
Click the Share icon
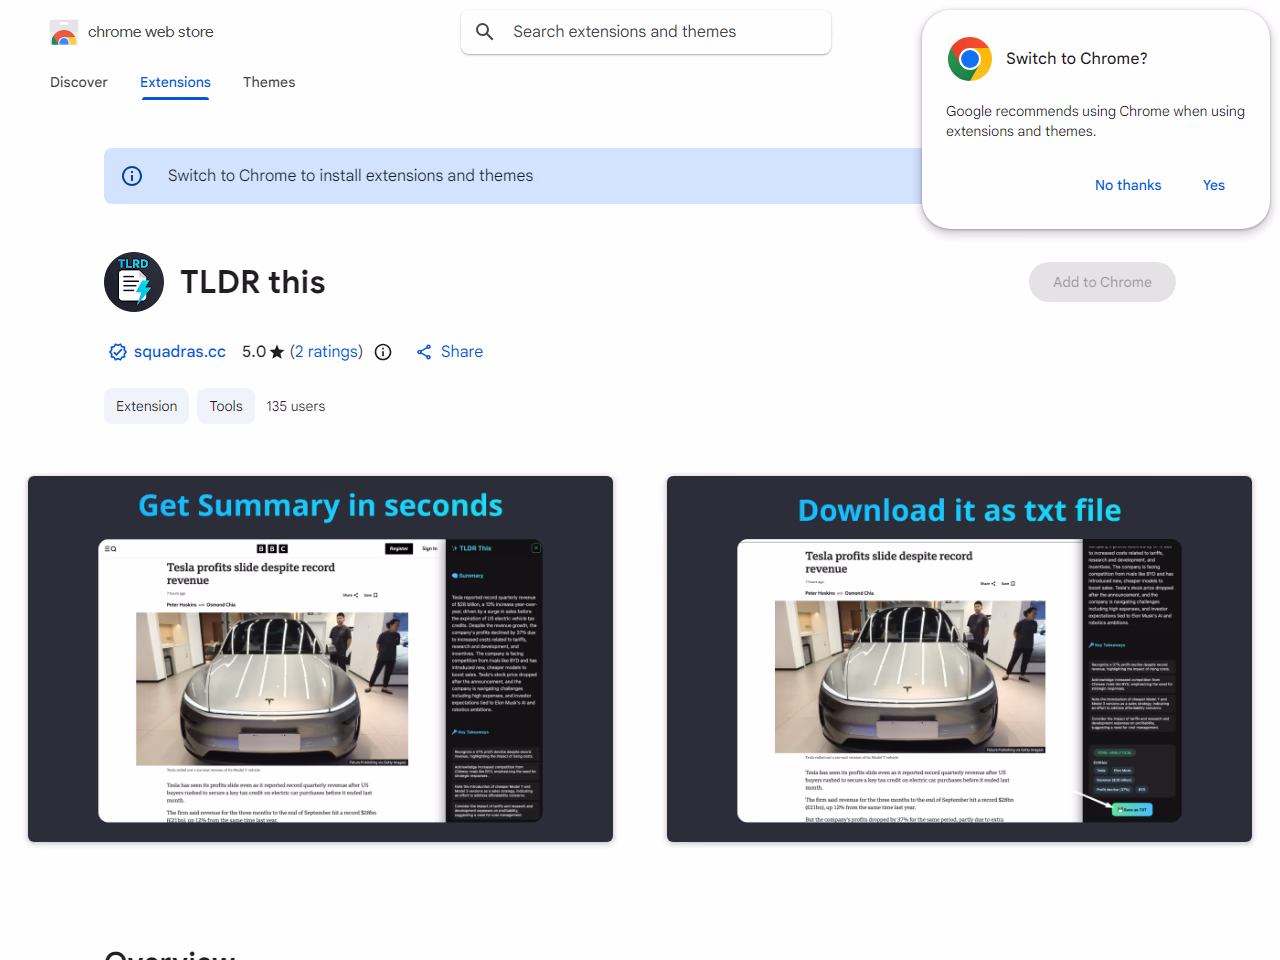point(425,352)
